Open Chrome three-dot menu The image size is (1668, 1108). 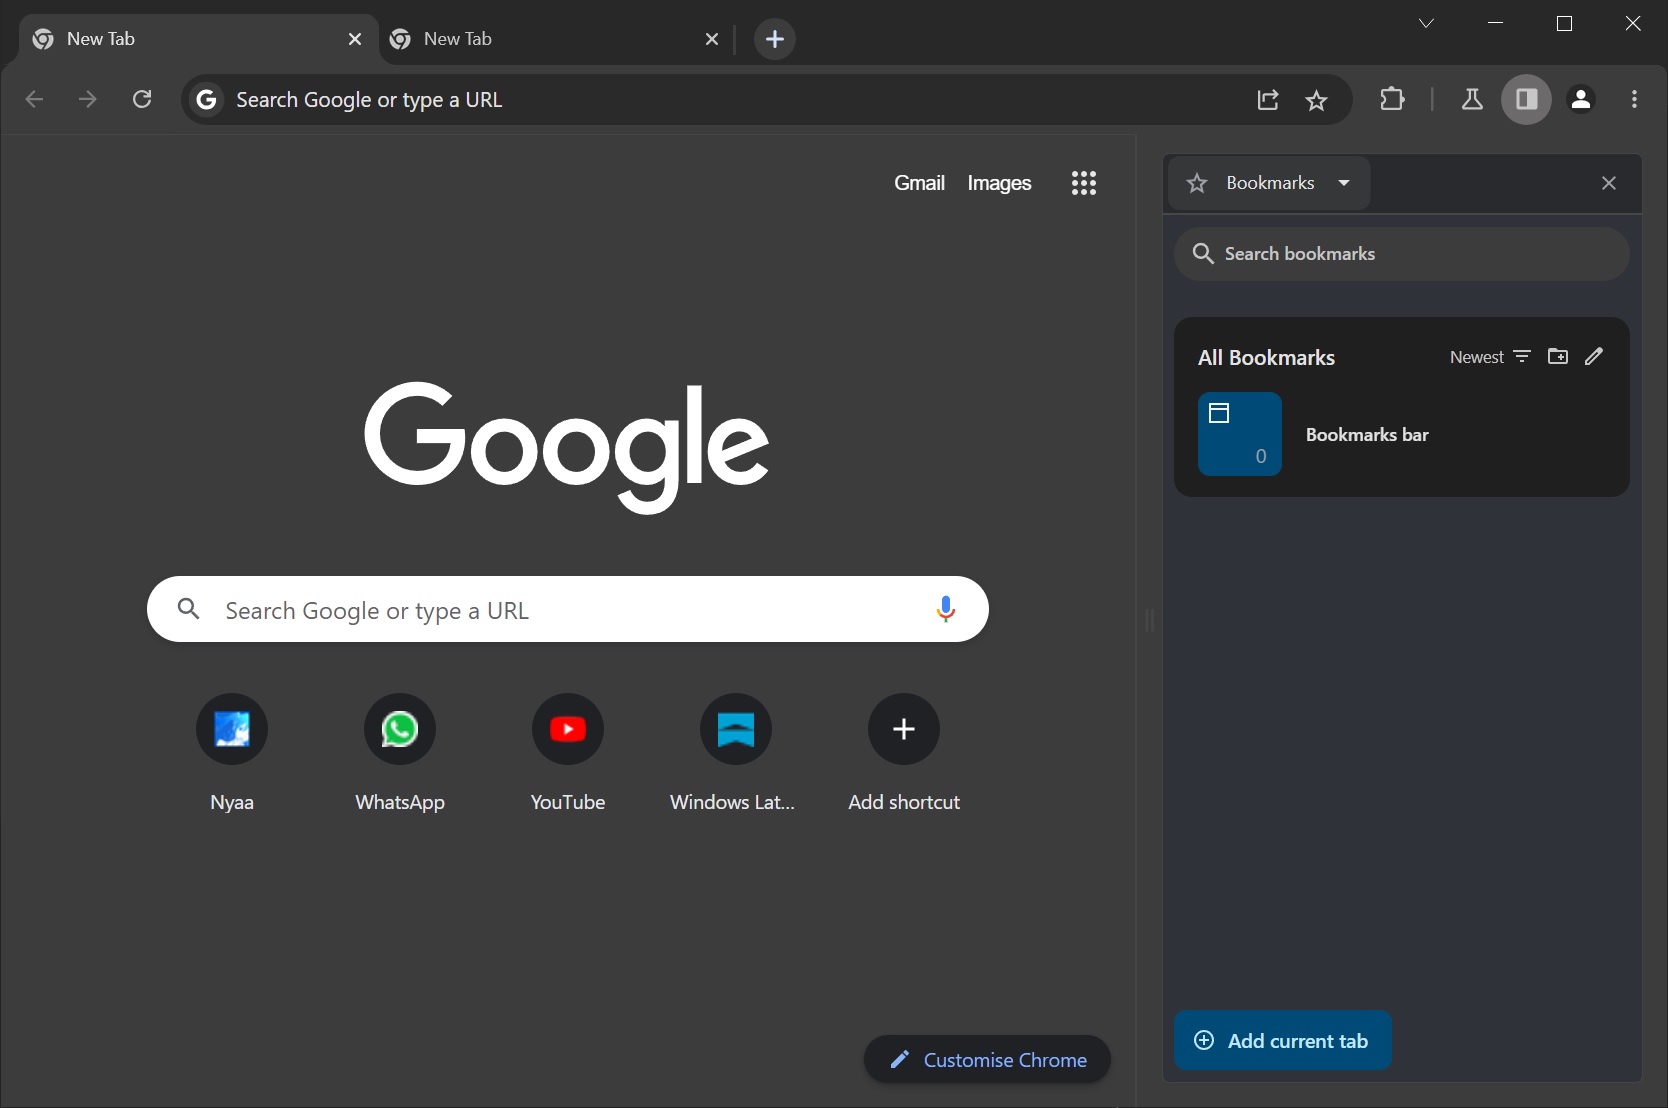point(1634,99)
